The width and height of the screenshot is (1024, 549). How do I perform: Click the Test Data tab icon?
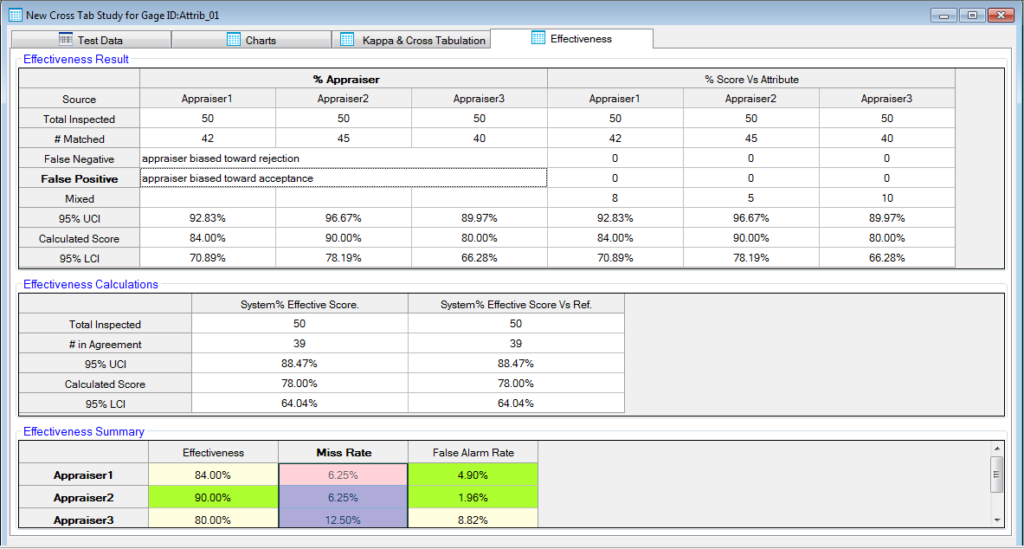[66, 40]
